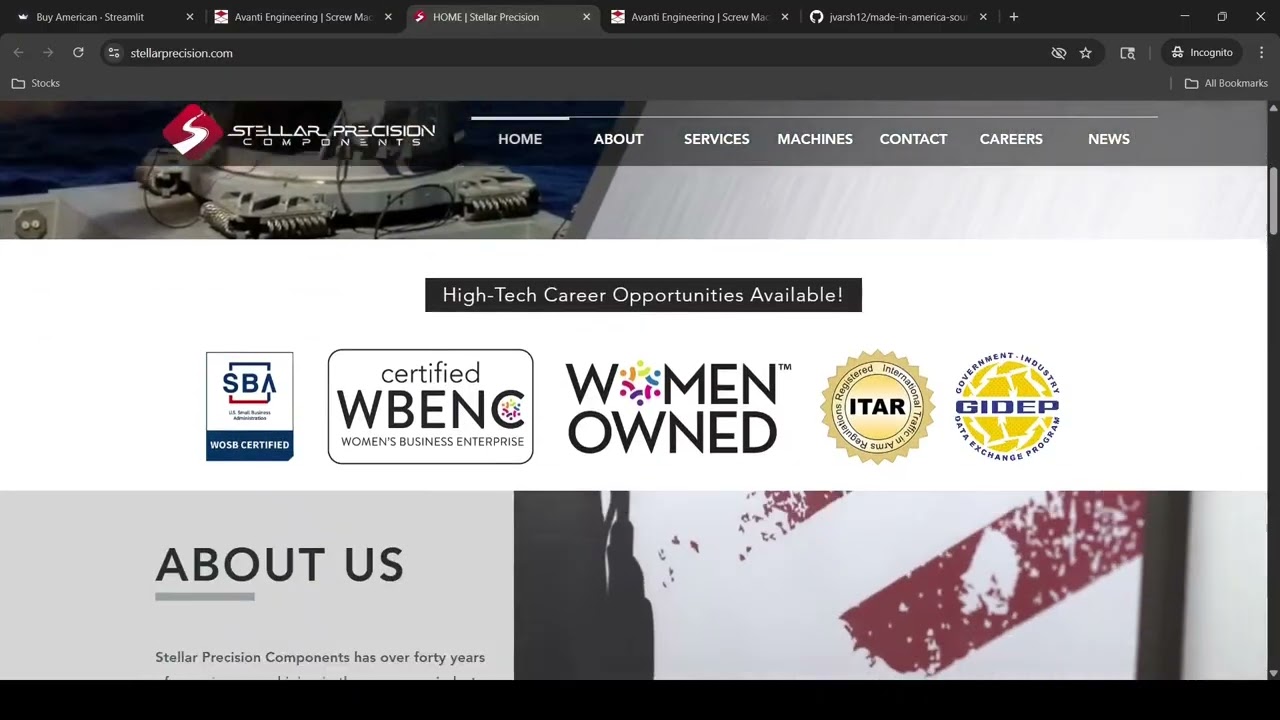1280x720 pixels.
Task: Open the SERVICES navigation item
Action: (x=716, y=139)
